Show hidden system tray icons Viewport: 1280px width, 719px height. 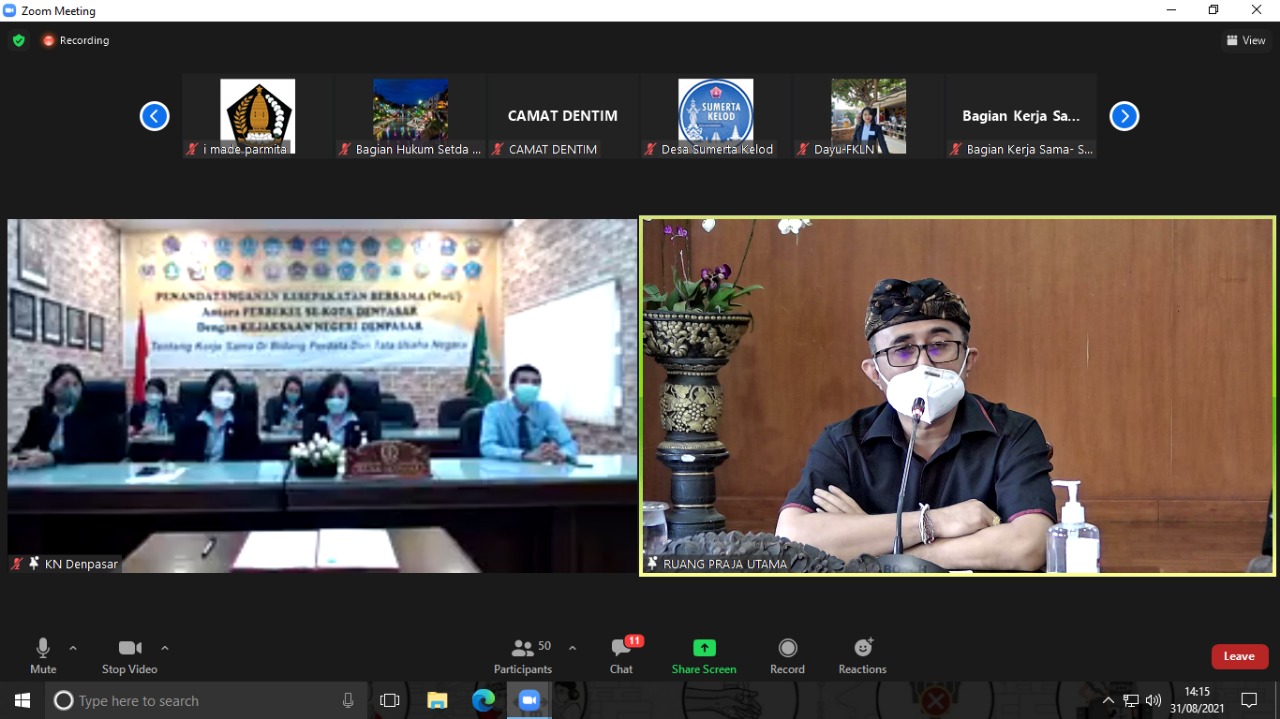pos(1108,700)
